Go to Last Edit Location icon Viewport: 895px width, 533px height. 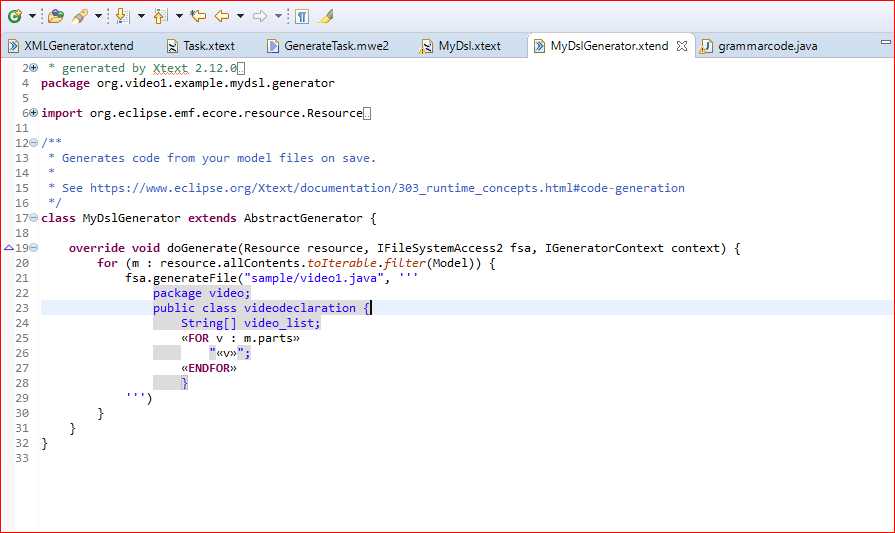click(x=198, y=16)
